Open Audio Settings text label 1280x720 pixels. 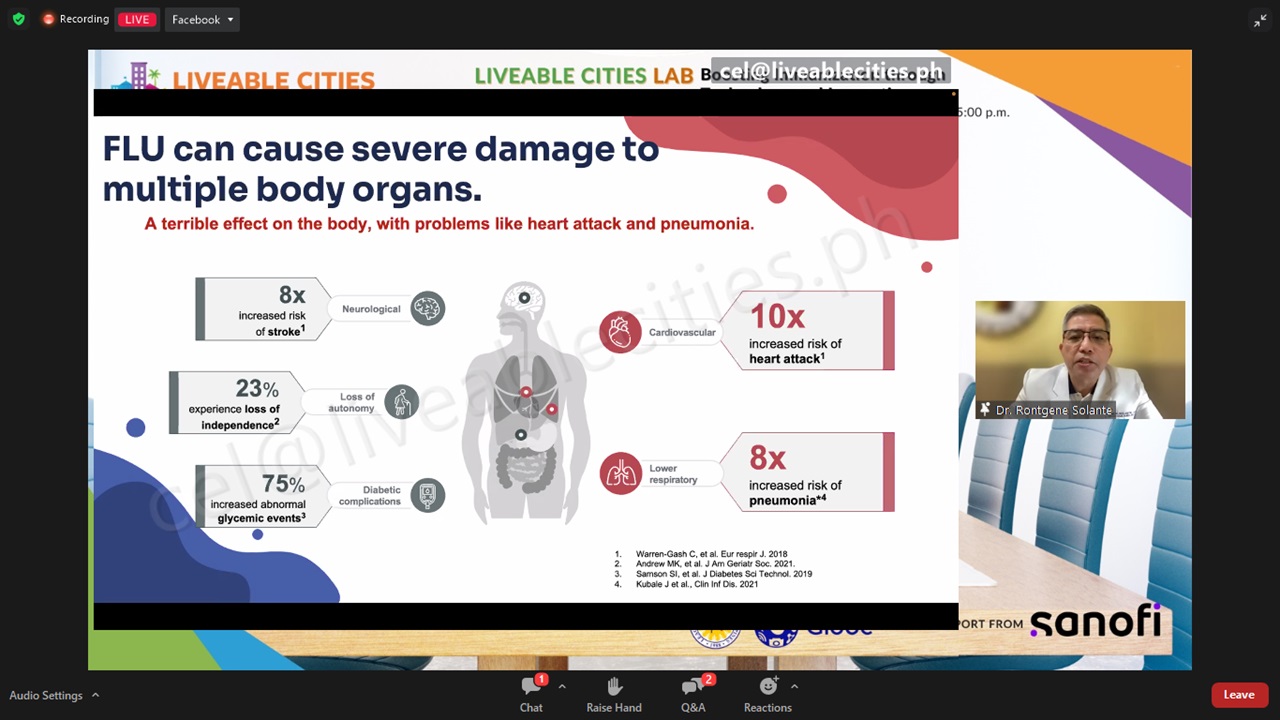point(46,695)
